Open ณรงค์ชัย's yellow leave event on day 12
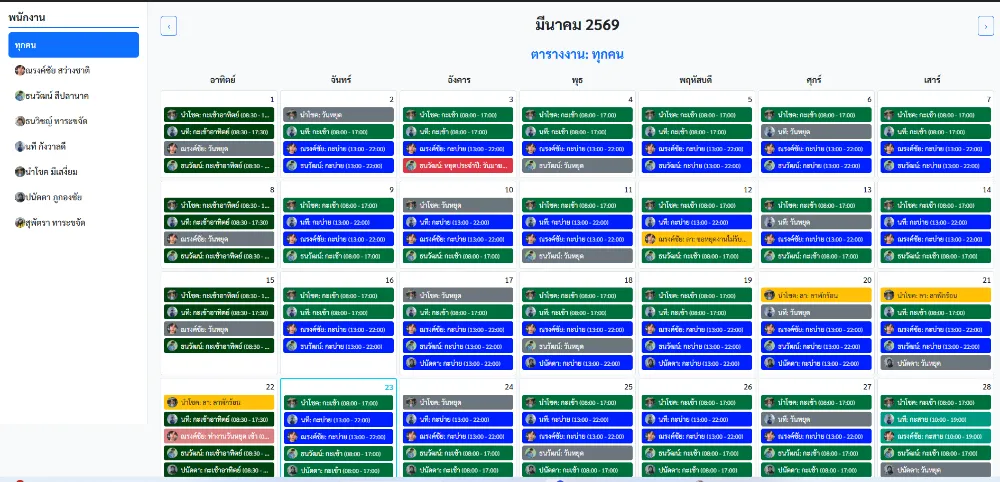 696,239
